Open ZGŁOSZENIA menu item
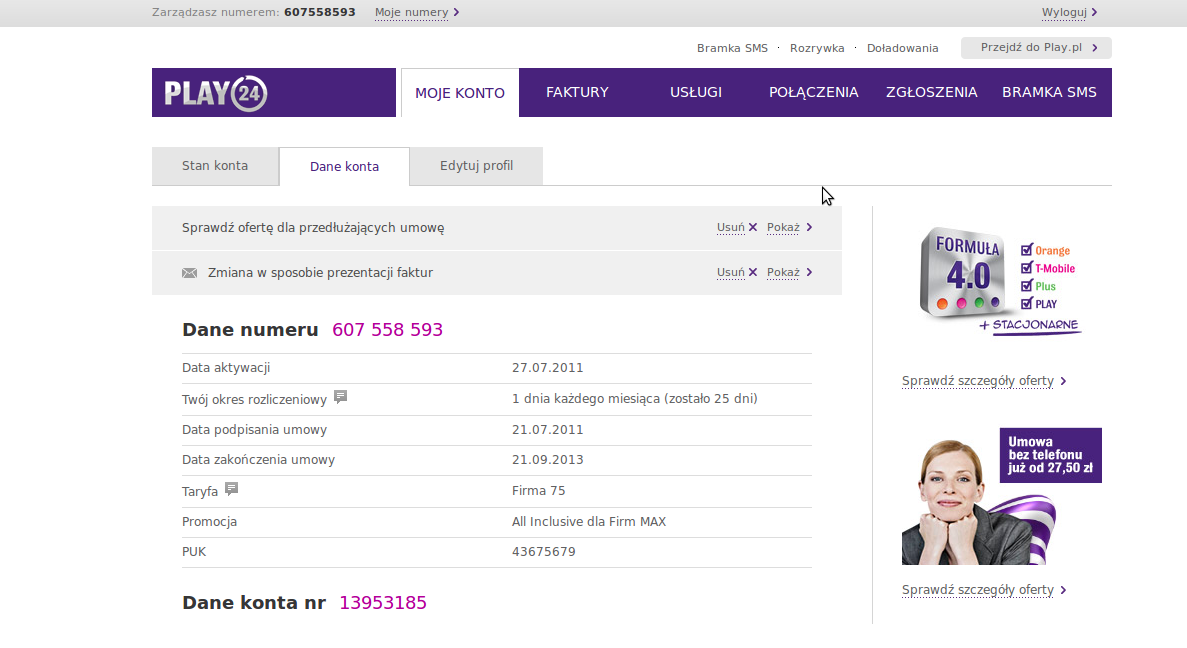 click(x=932, y=92)
